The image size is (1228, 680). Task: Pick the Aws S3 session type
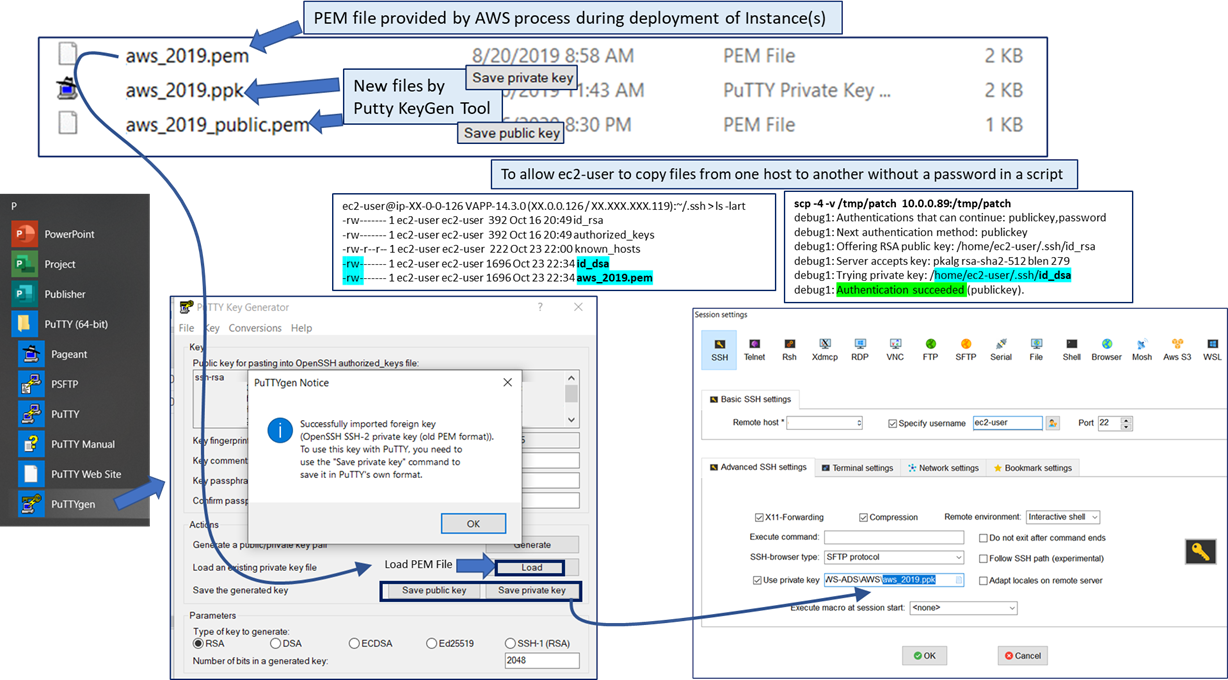(x=1177, y=348)
